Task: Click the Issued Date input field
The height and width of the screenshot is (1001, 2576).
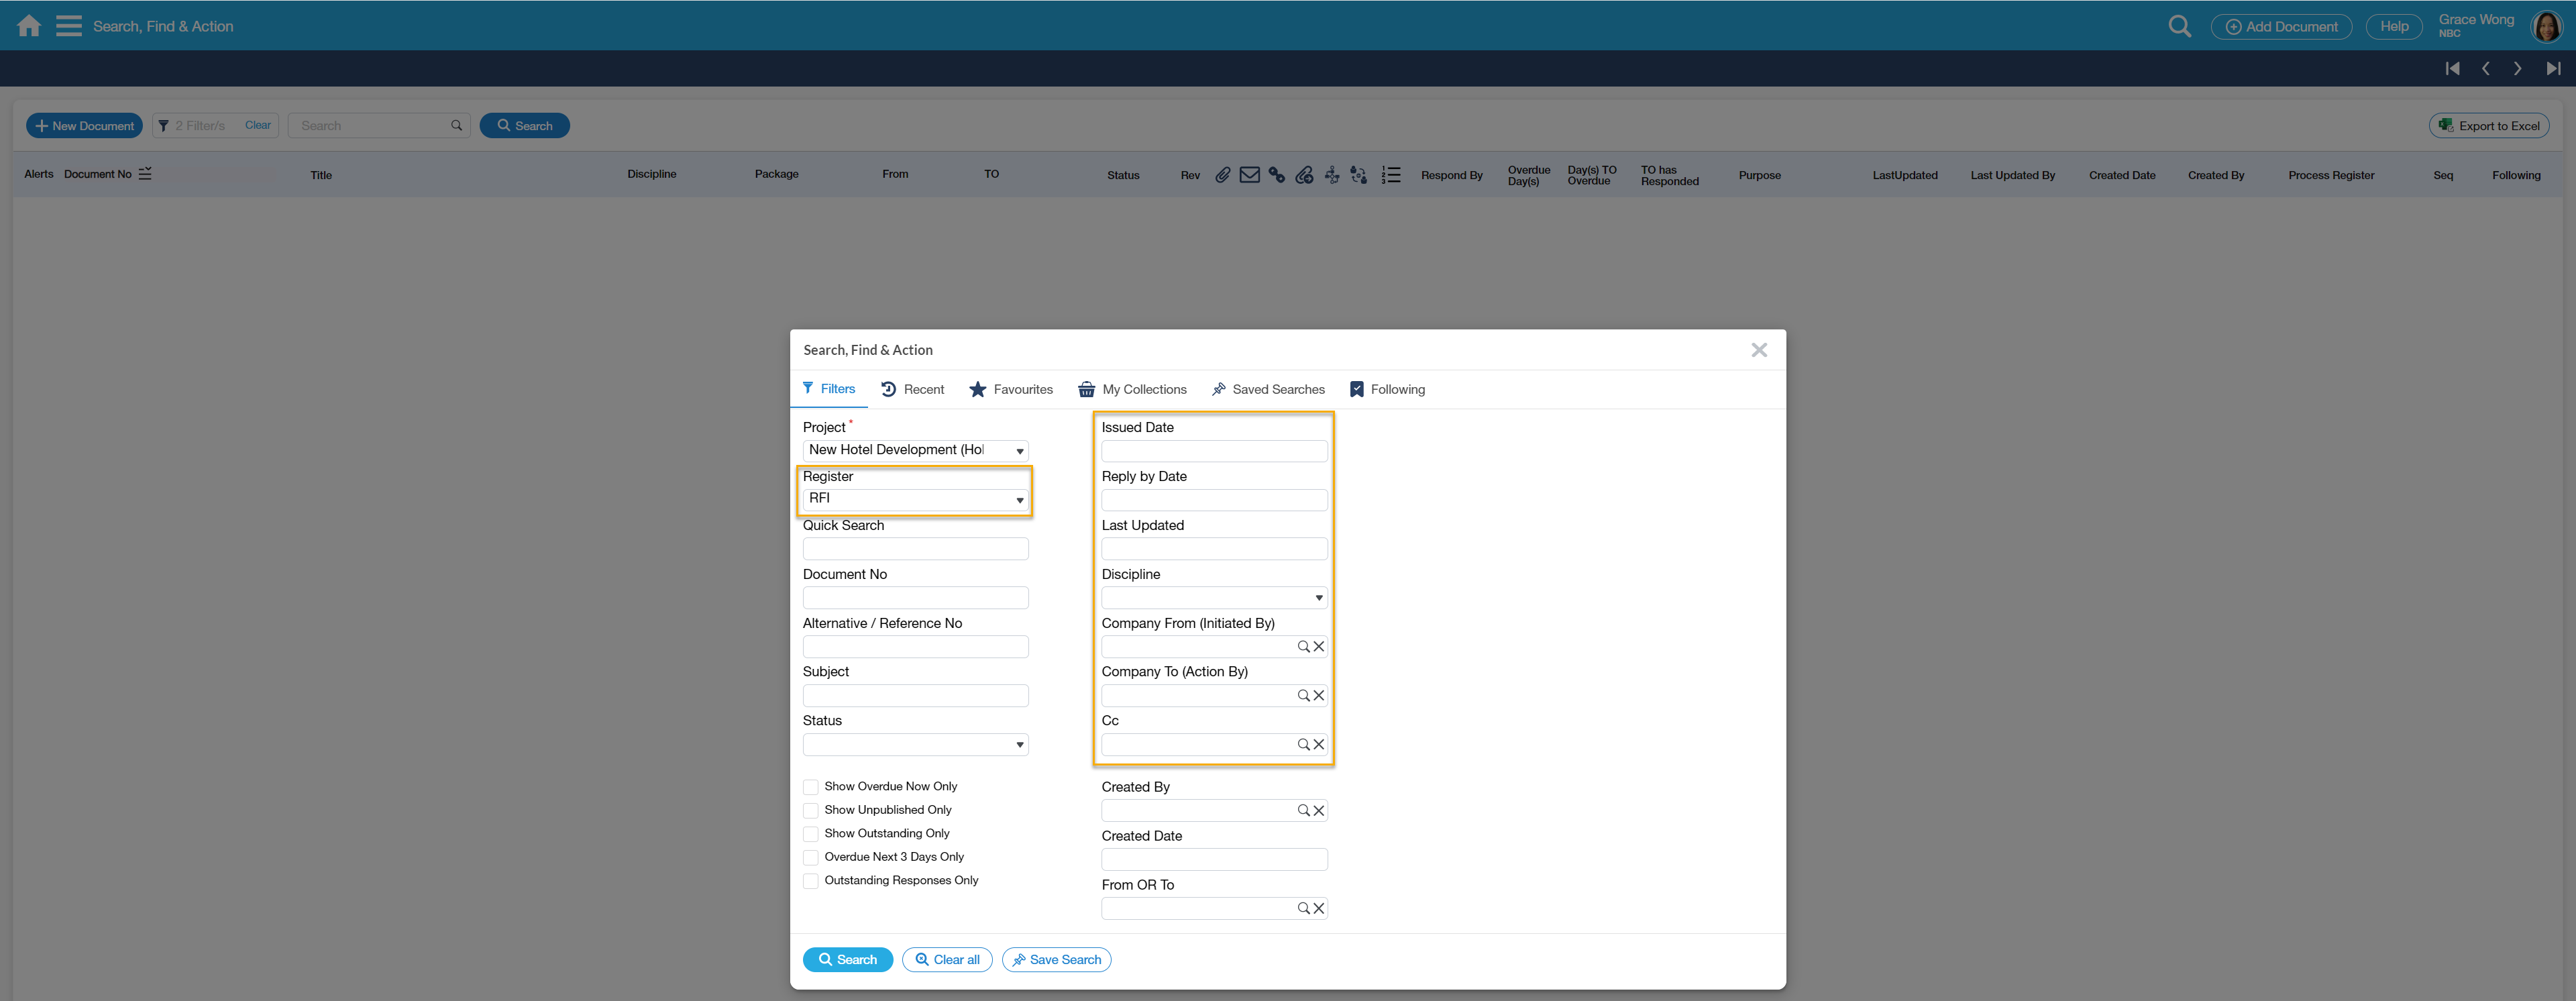Action: (1214, 451)
